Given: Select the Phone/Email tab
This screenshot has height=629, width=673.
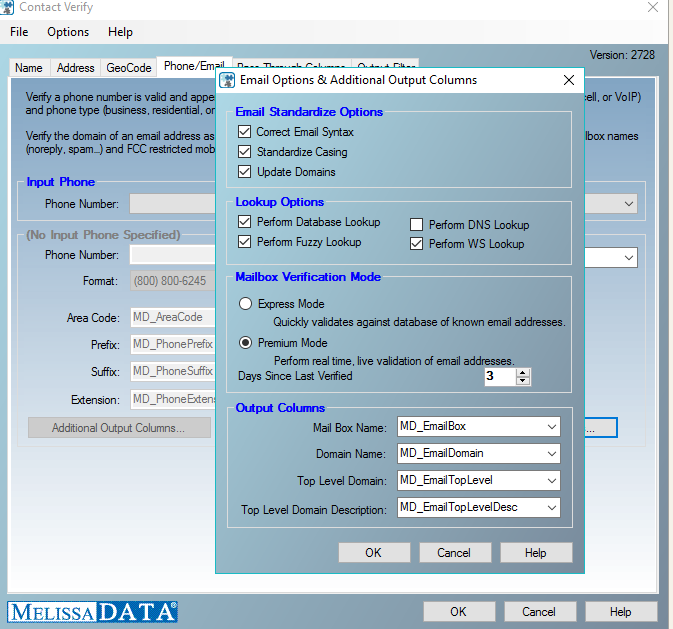Looking at the screenshot, I should 194,66.
